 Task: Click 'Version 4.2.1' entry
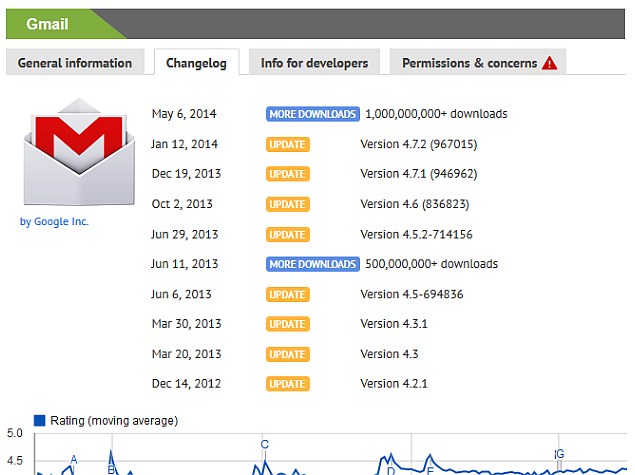(x=394, y=383)
